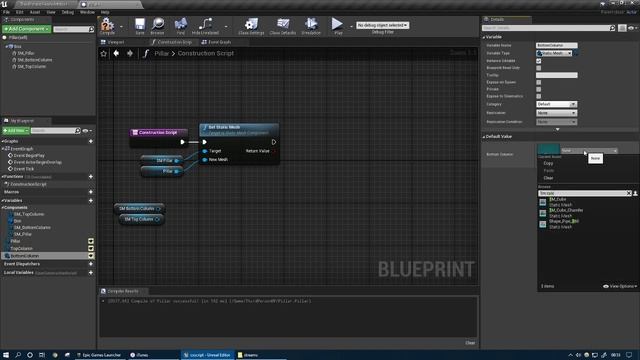Click the plus icon beside Variables
Image resolution: width=640 pixels, height=360 pixels.
pos(91,201)
